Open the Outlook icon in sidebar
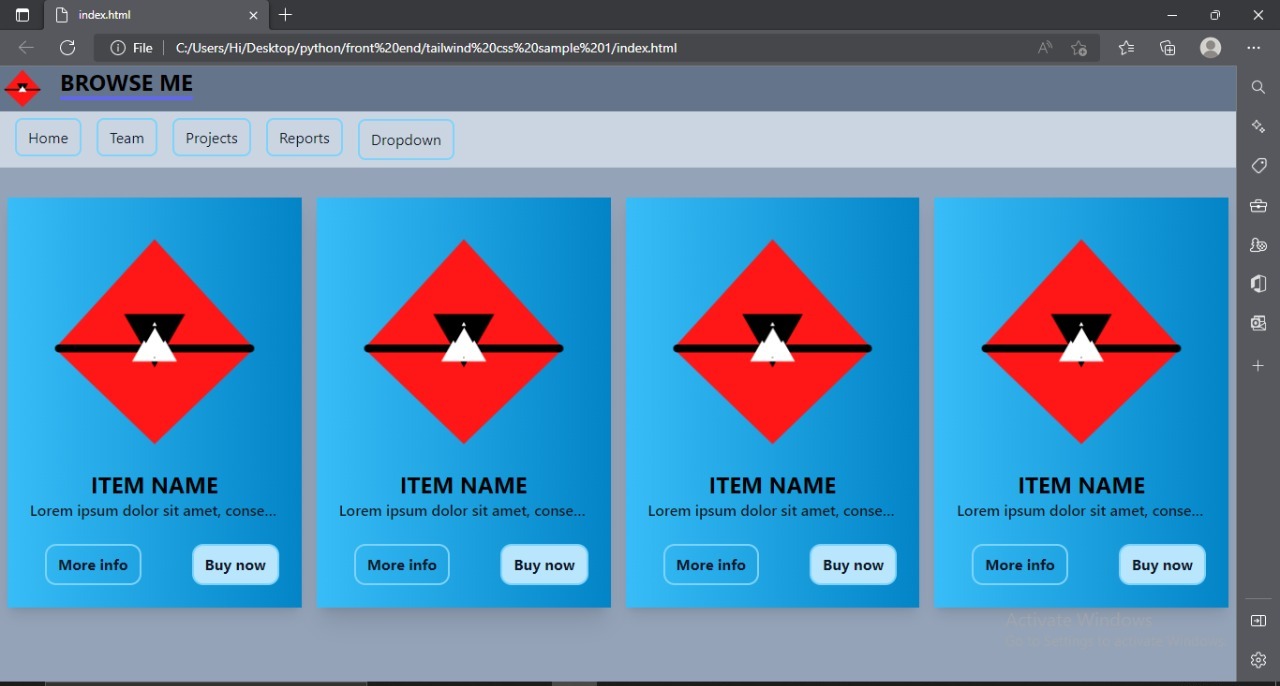This screenshot has height=686, width=1280. pyautogui.click(x=1259, y=323)
